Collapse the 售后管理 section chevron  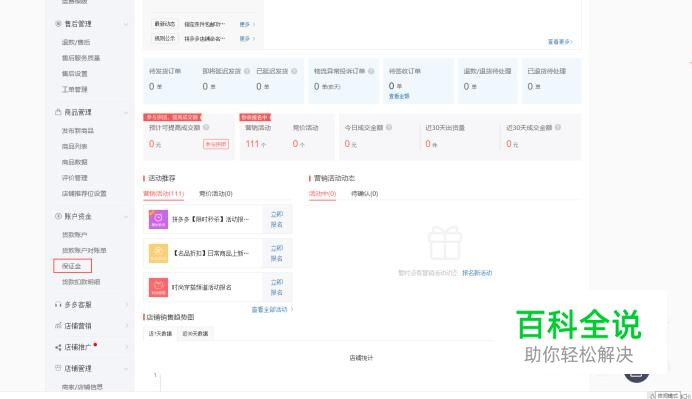(x=126, y=24)
